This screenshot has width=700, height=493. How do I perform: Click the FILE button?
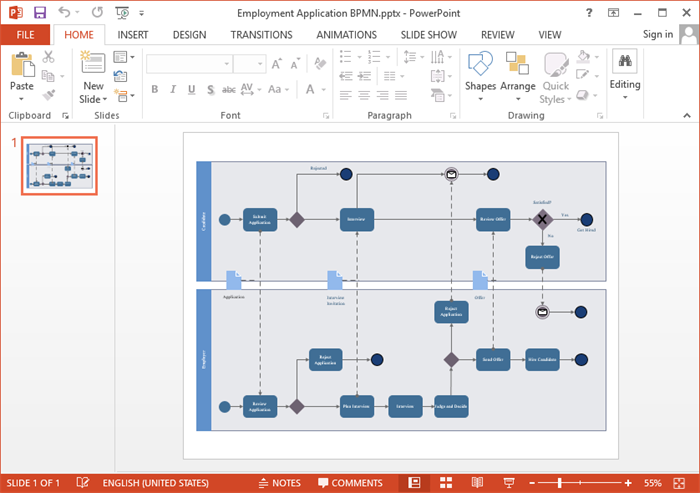25,34
